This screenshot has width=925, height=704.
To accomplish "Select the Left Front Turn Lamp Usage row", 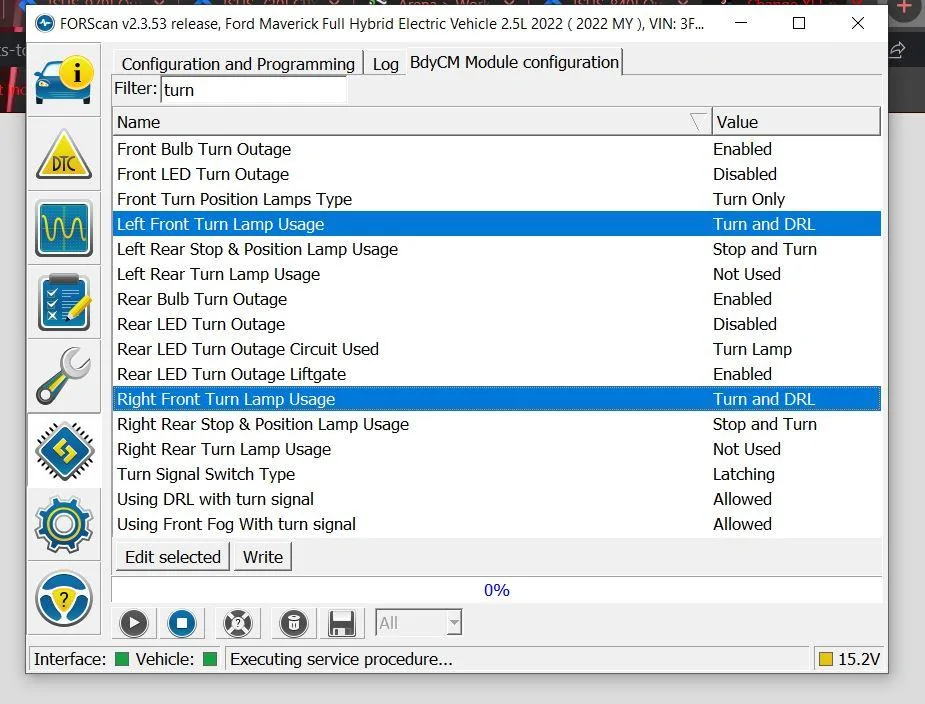I will pyautogui.click(x=497, y=224).
